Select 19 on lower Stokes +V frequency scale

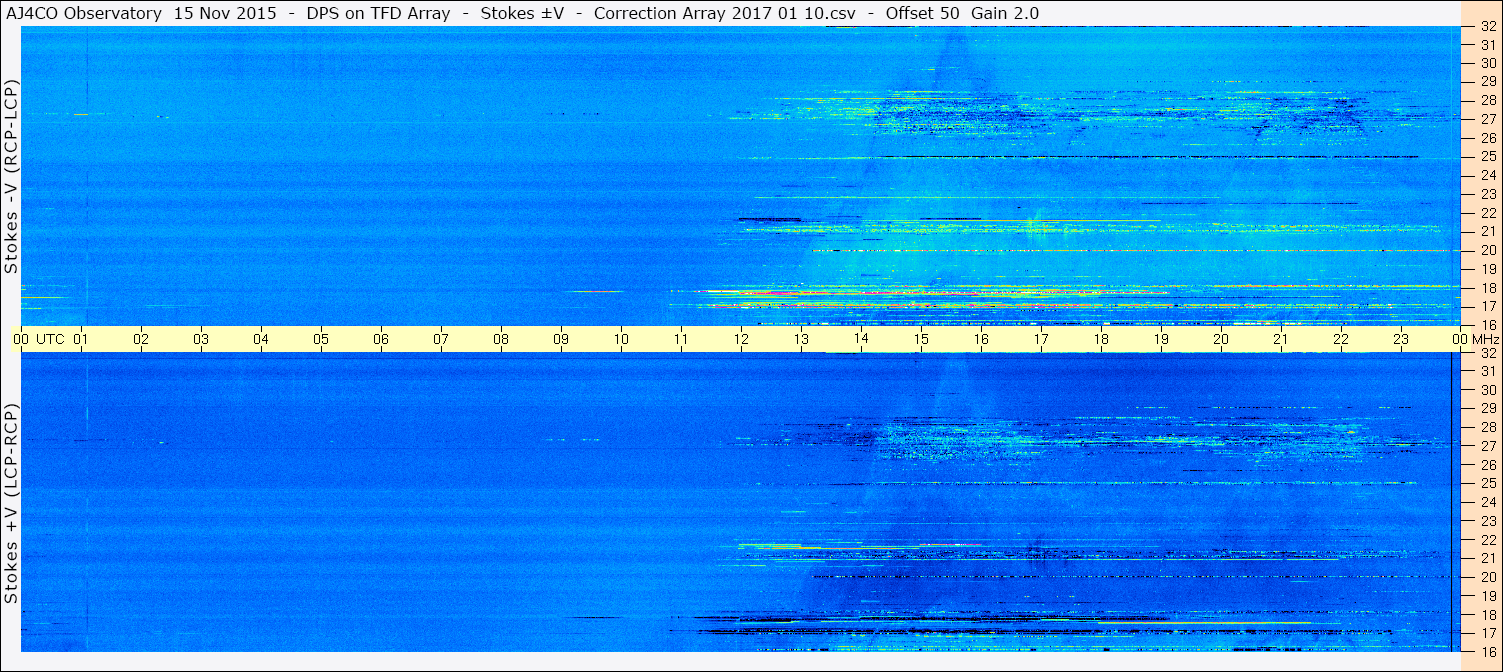(x=1487, y=595)
